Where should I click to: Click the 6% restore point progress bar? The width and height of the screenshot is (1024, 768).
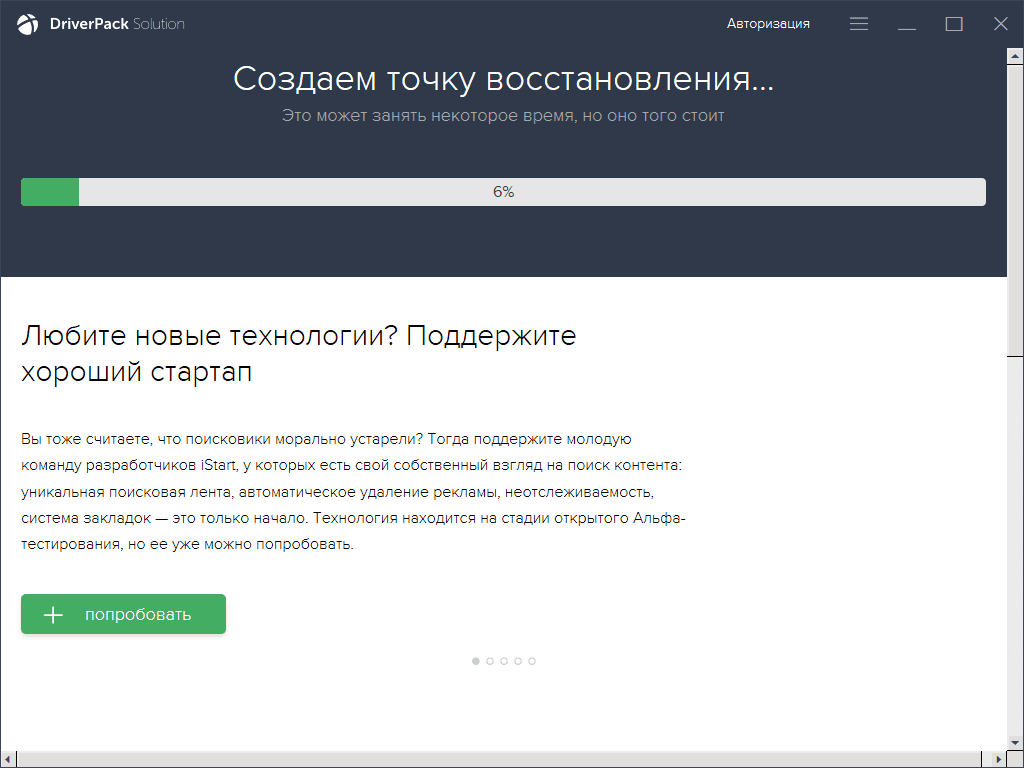[x=503, y=192]
